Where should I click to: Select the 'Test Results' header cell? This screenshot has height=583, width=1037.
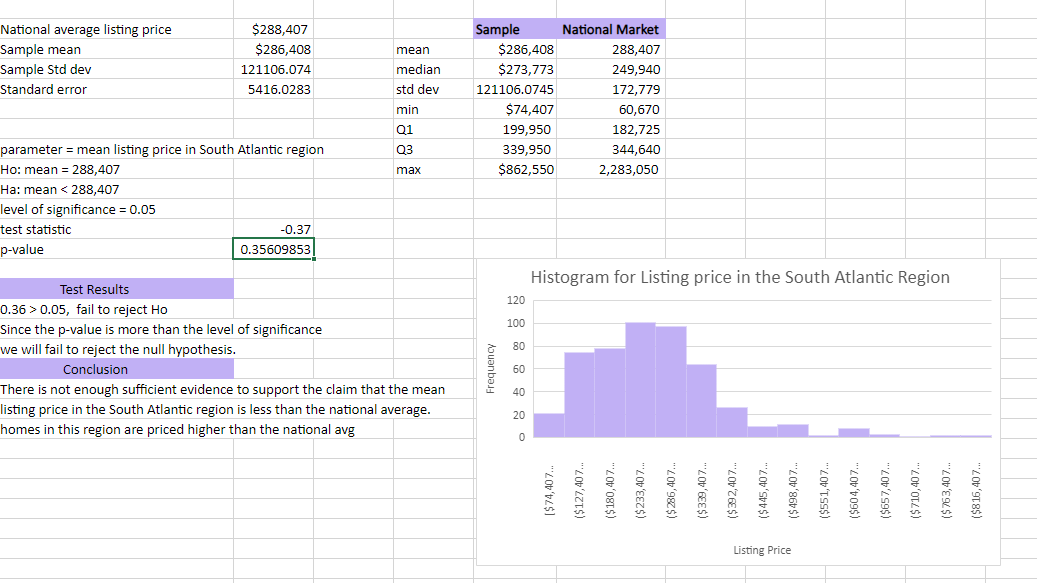116,289
